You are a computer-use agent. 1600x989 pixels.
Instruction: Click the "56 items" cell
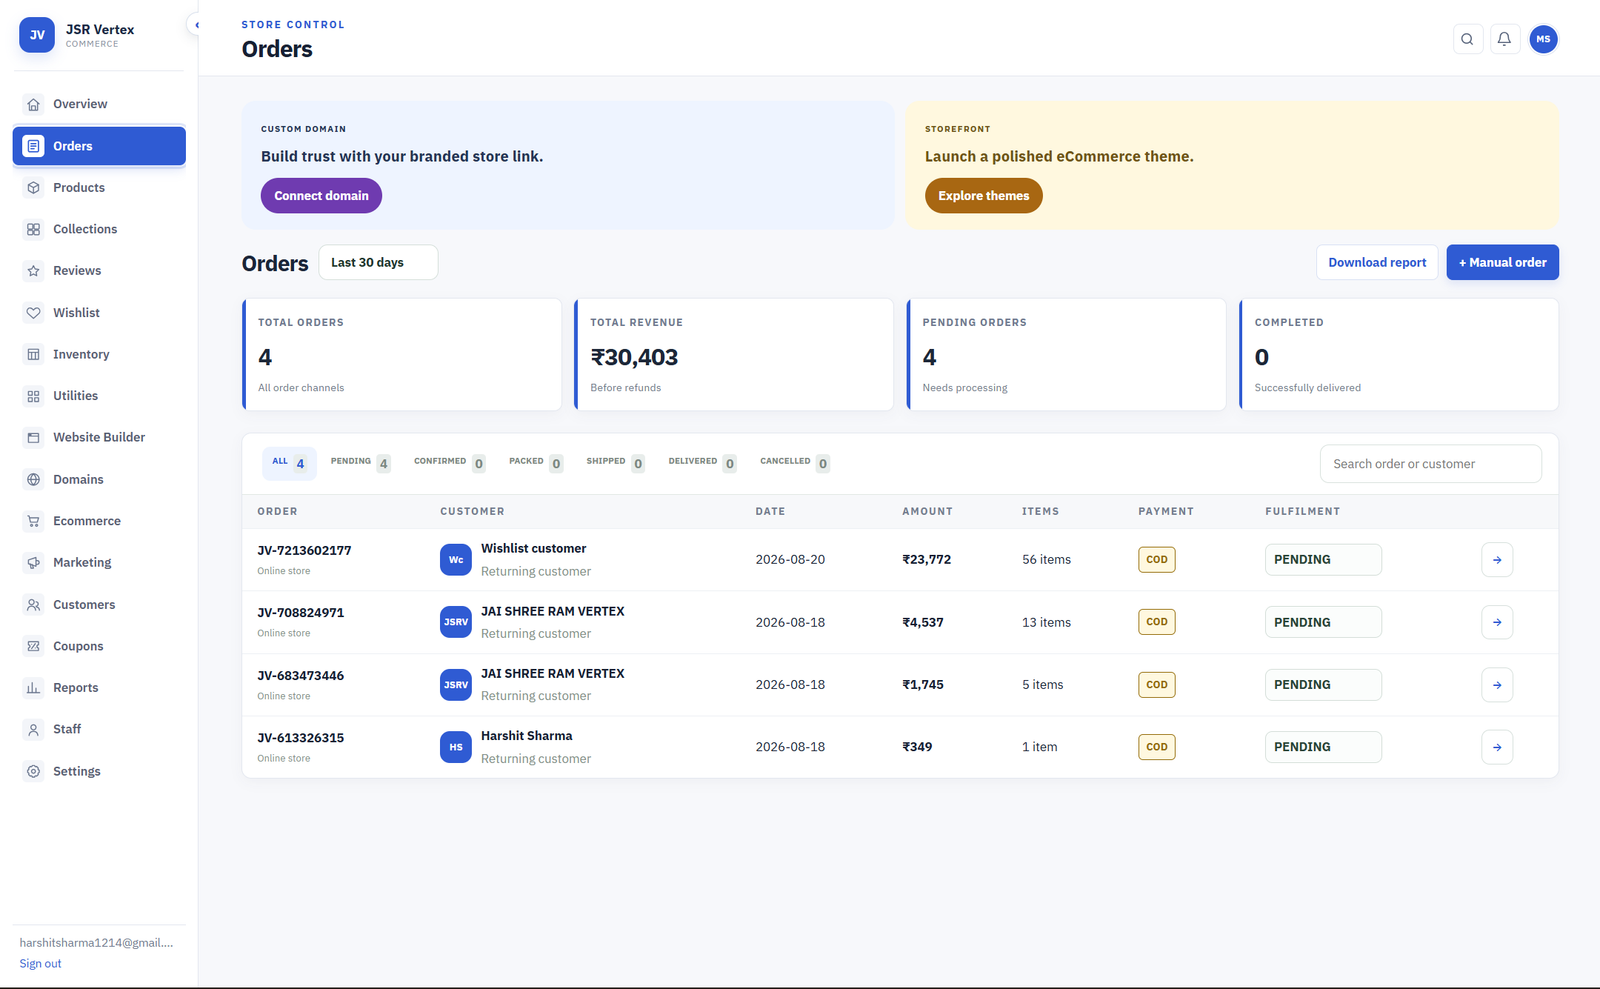pos(1046,560)
